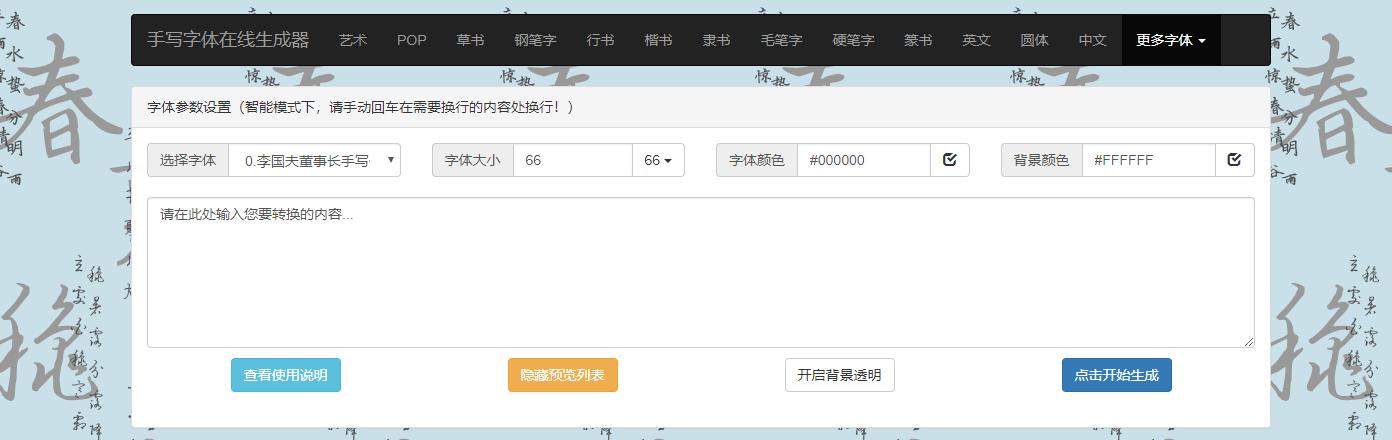This screenshot has height=440, width=1392.
Task: Go to the 草书 font category
Action: click(x=470, y=40)
